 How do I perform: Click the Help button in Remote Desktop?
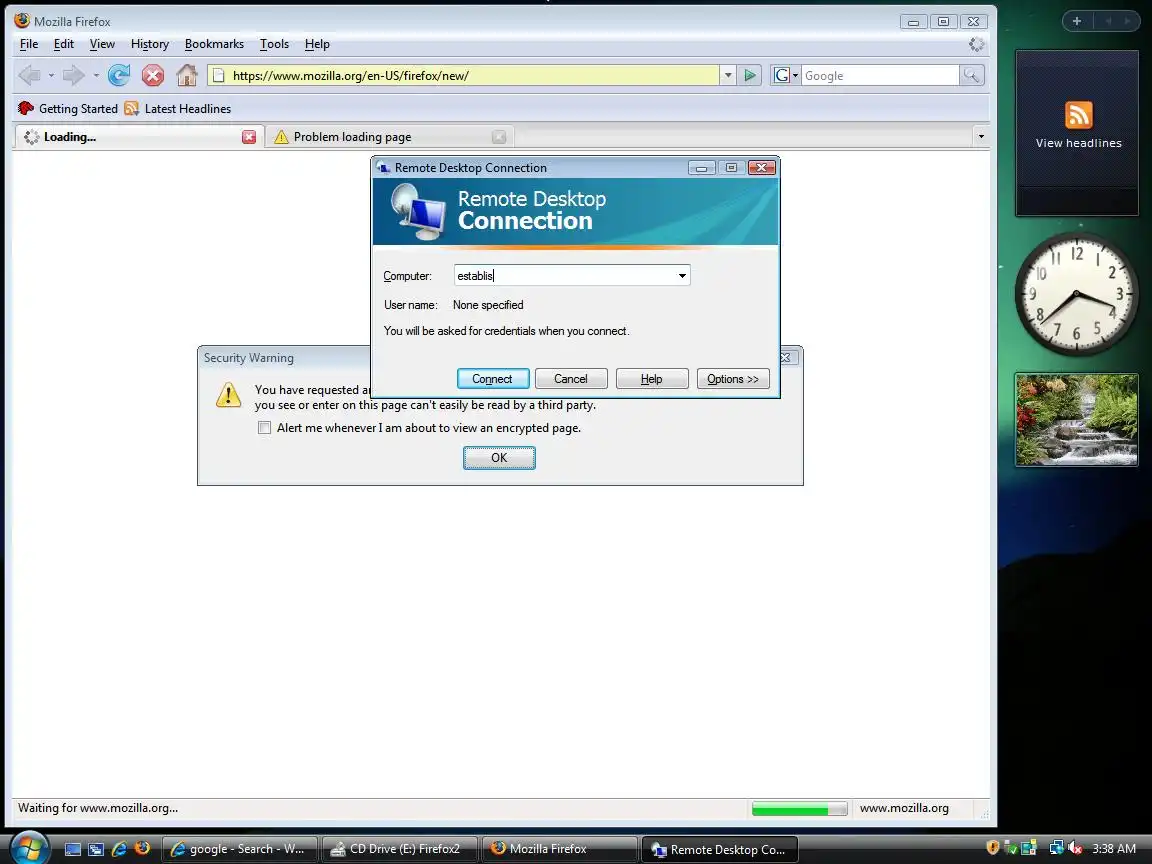[x=652, y=378]
